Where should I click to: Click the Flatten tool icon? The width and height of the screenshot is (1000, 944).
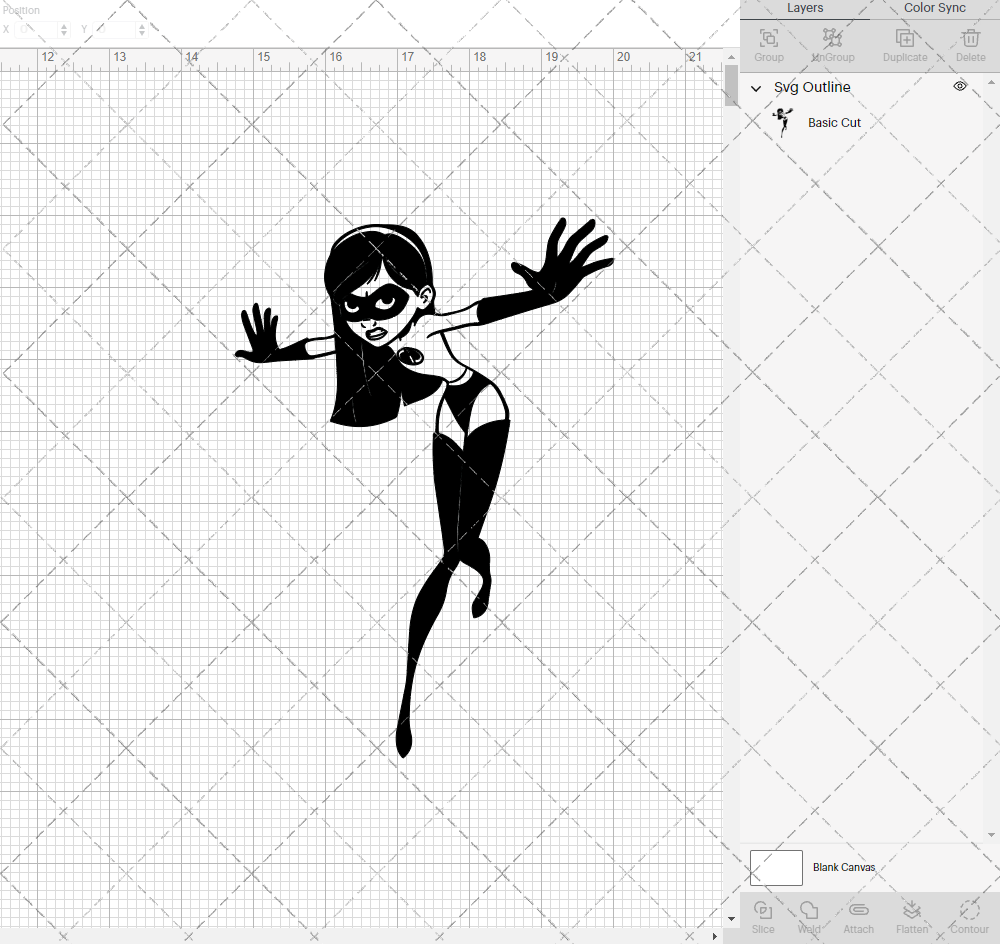[911, 910]
